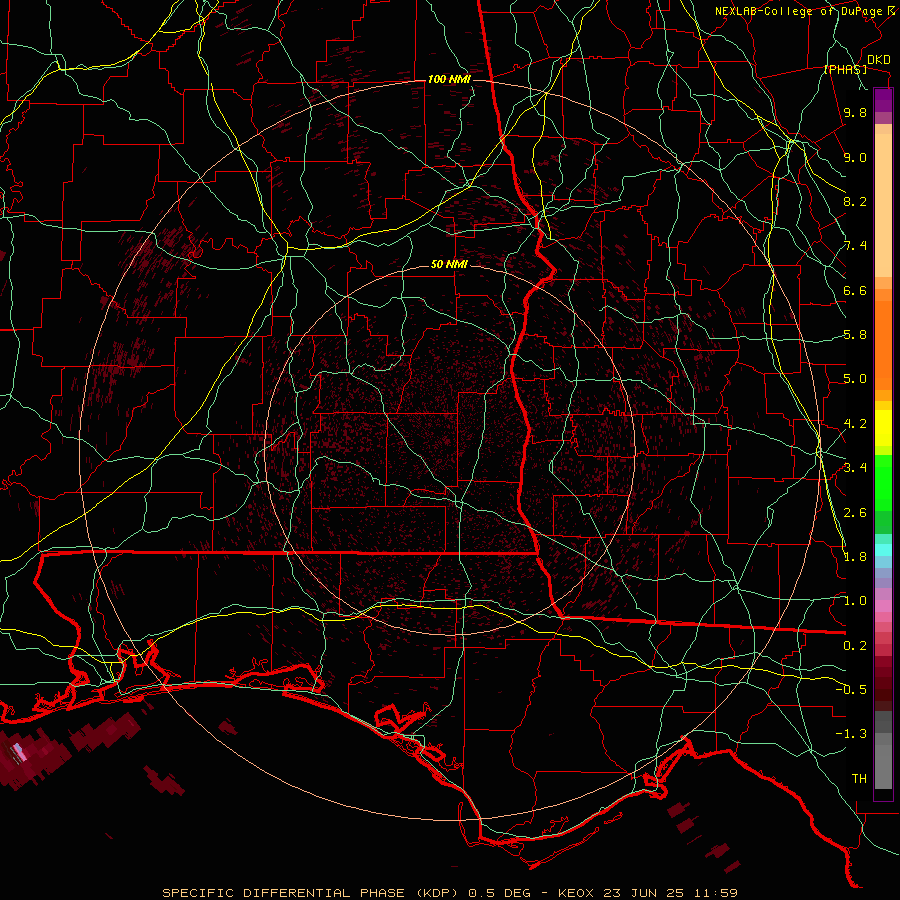Click the Specific Differential Phase caption at bottom

[x=449, y=893]
